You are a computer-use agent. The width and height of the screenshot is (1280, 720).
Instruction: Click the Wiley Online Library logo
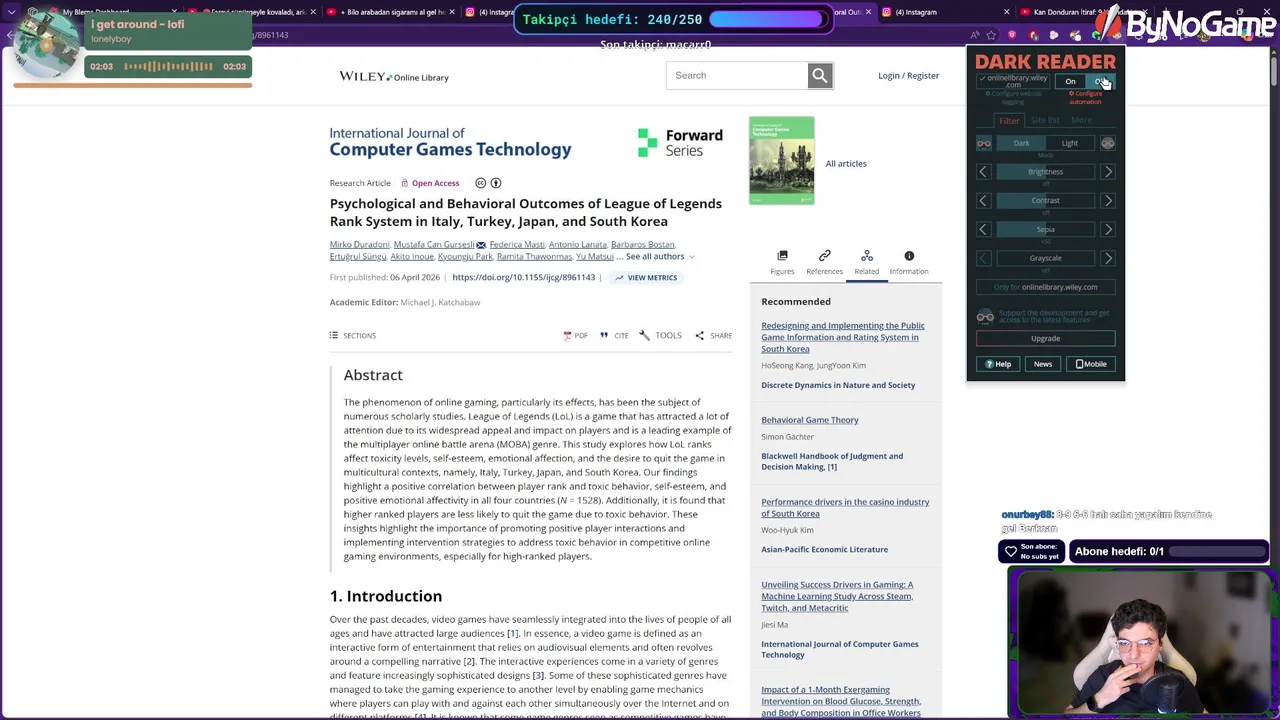(394, 77)
